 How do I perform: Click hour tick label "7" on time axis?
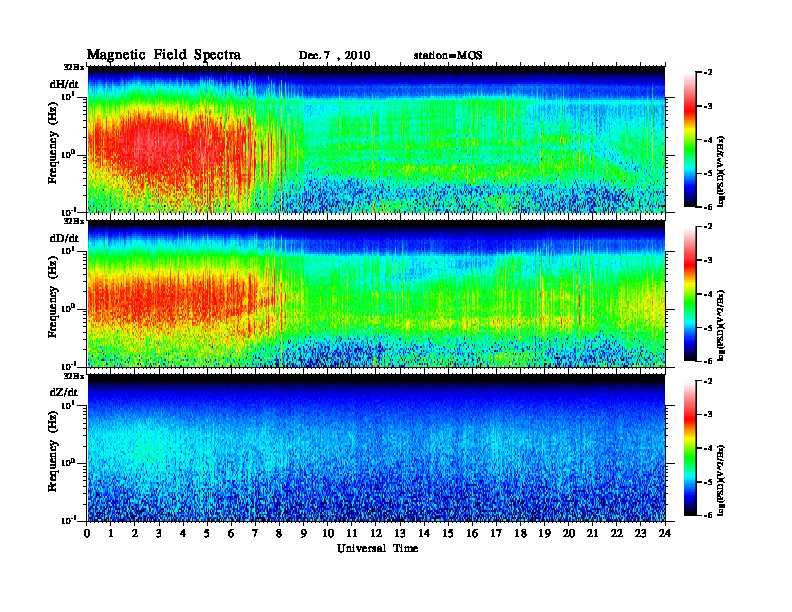(x=255, y=533)
